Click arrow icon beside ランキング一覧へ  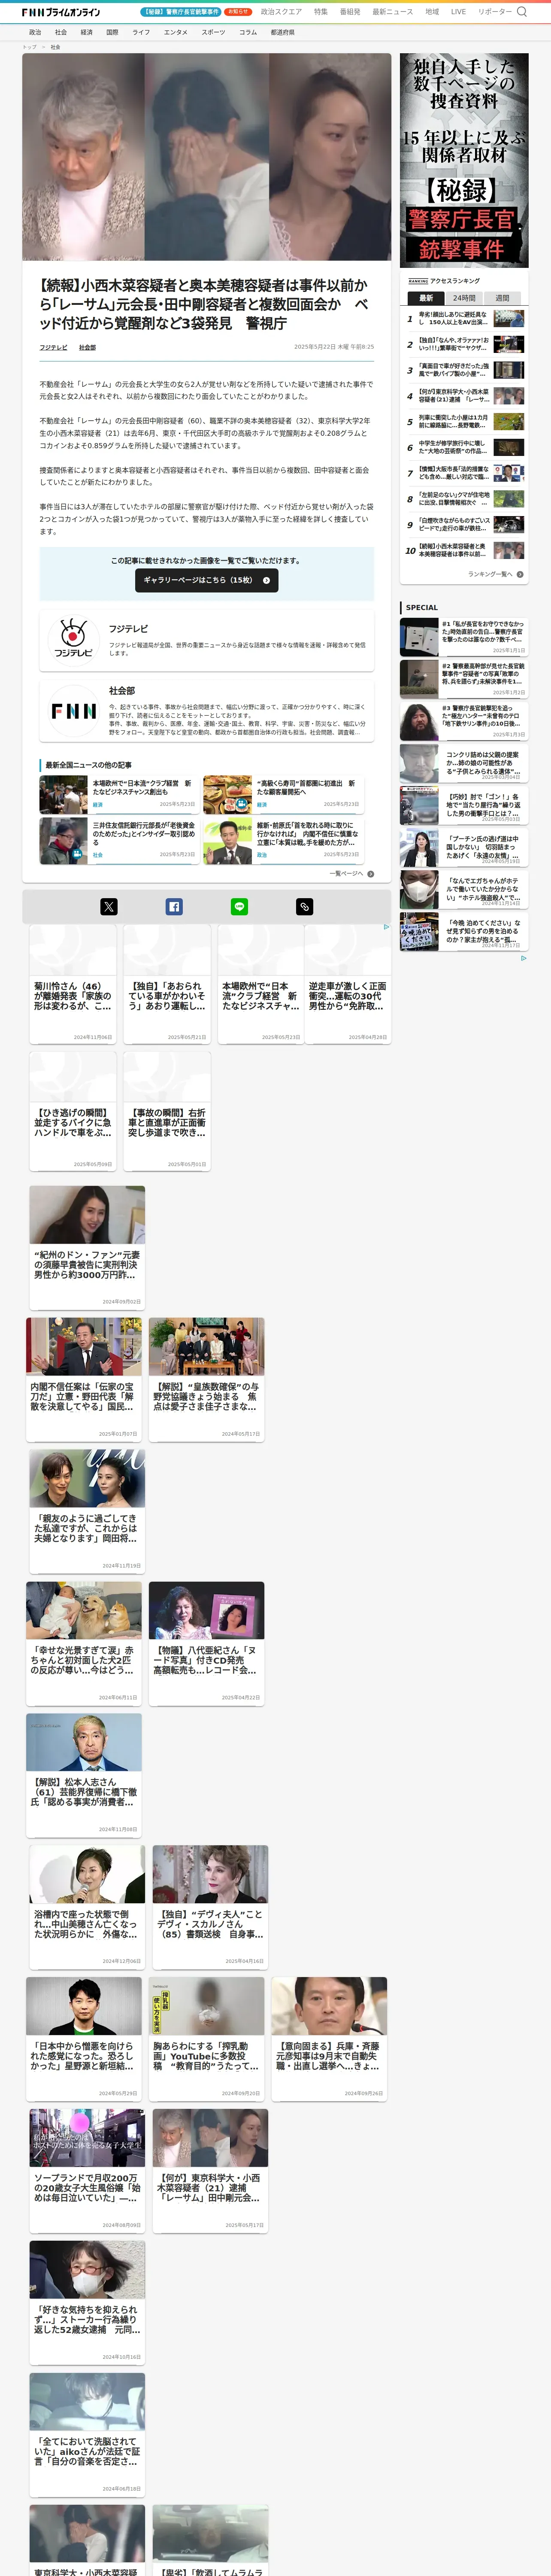520,574
